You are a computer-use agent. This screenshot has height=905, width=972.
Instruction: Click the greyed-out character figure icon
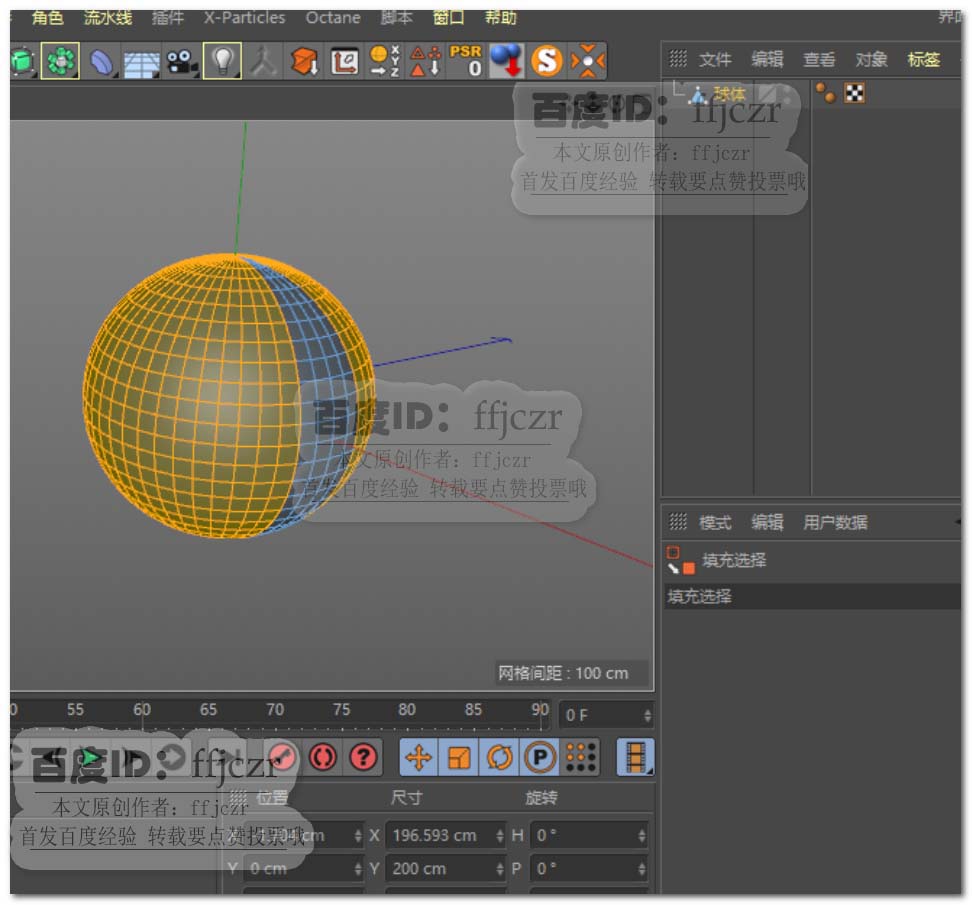point(264,61)
